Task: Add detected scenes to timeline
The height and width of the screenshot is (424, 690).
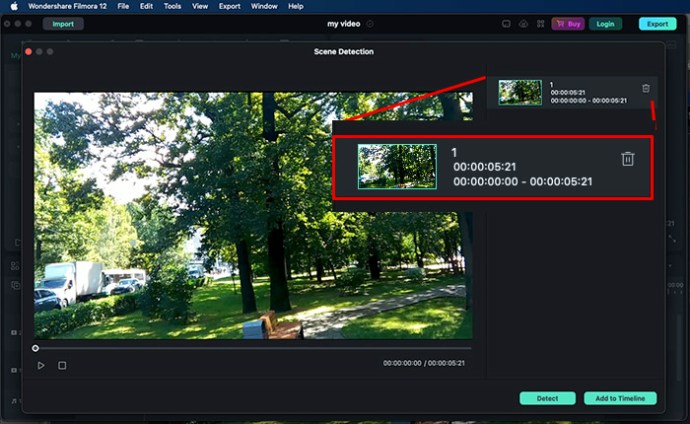Action: 620,398
